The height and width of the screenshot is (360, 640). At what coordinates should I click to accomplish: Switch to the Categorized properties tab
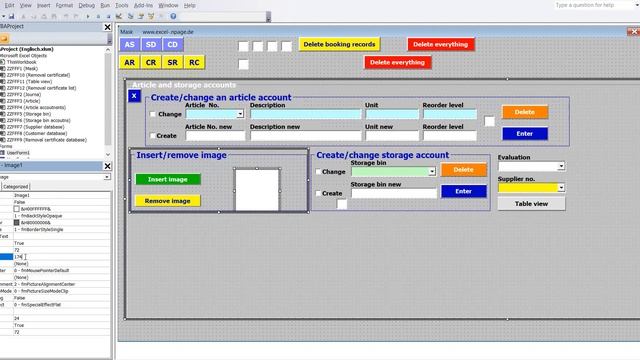pos(16,187)
